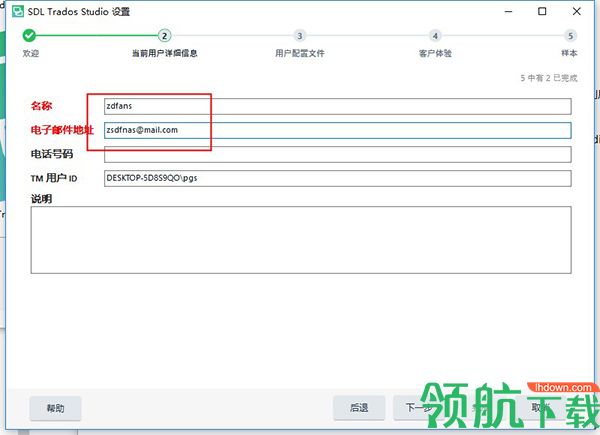Focus the email address field

(338, 130)
